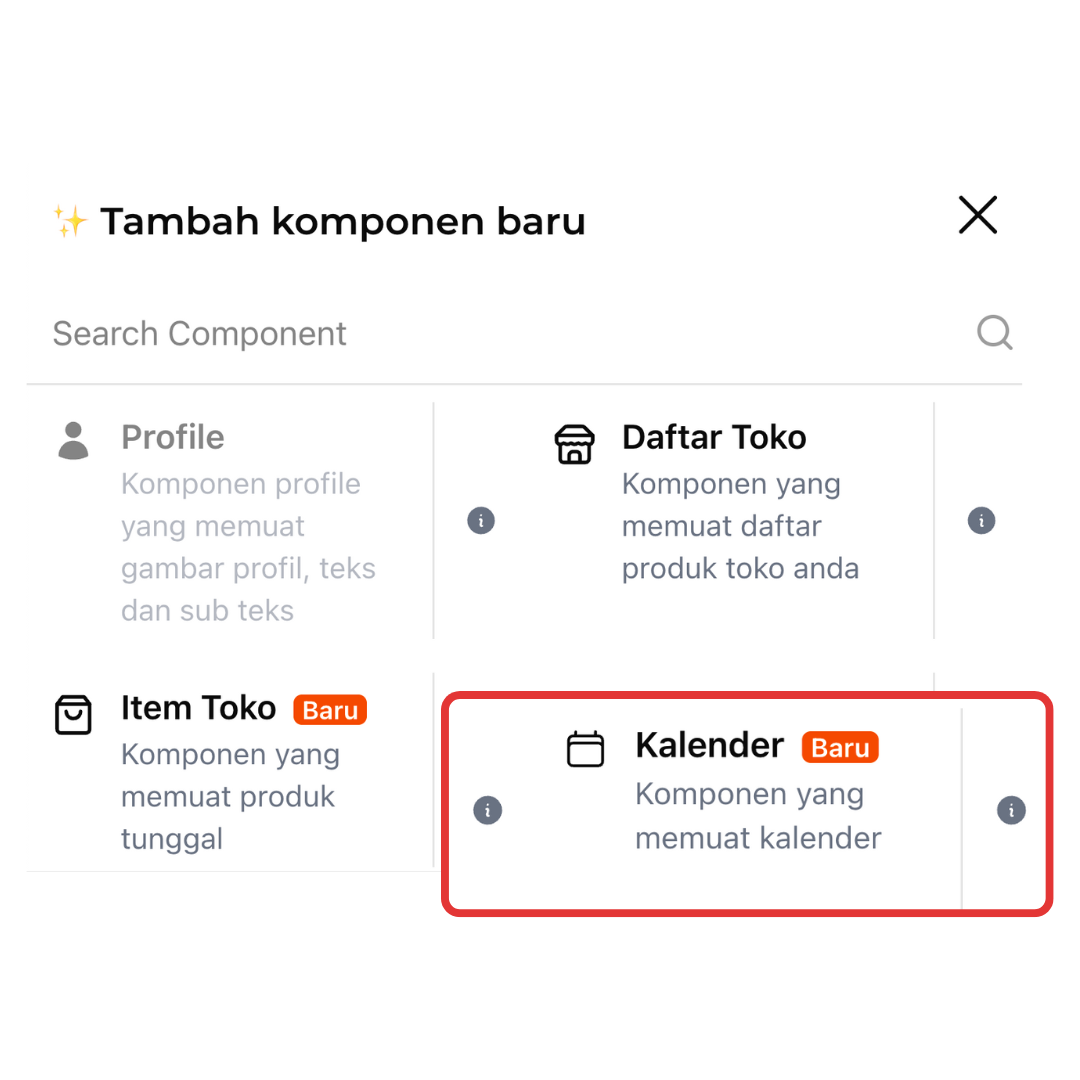The height and width of the screenshot is (1080, 1080).
Task: Click the sparkle icon in the header
Action: (70, 221)
